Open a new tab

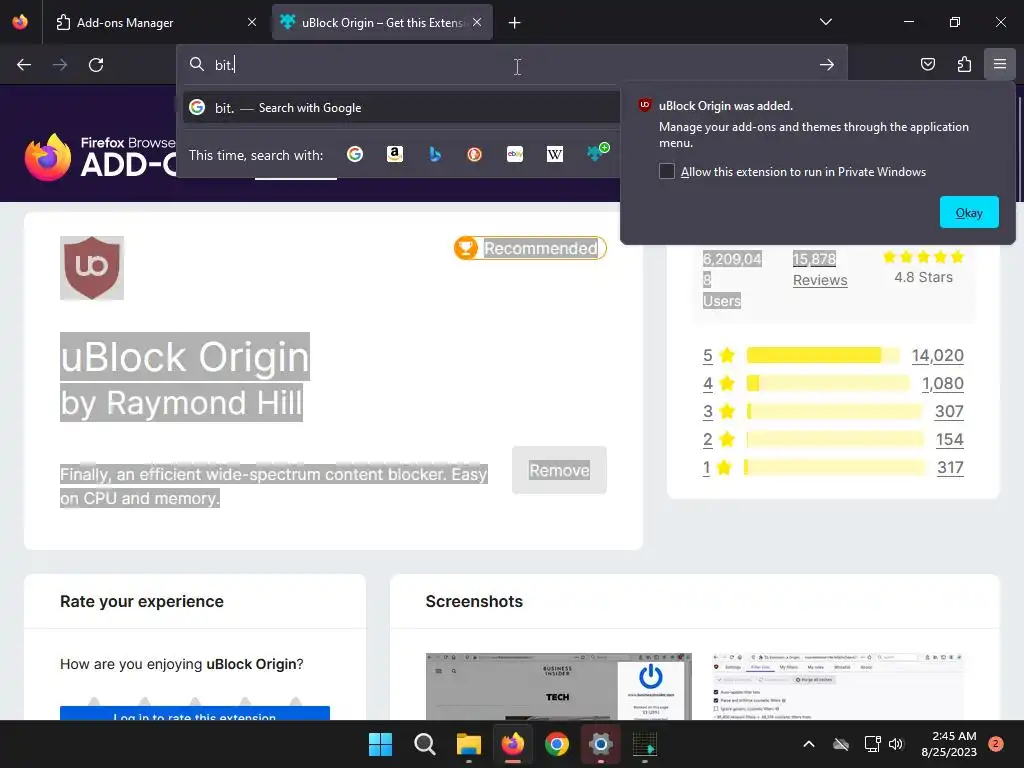pos(514,23)
